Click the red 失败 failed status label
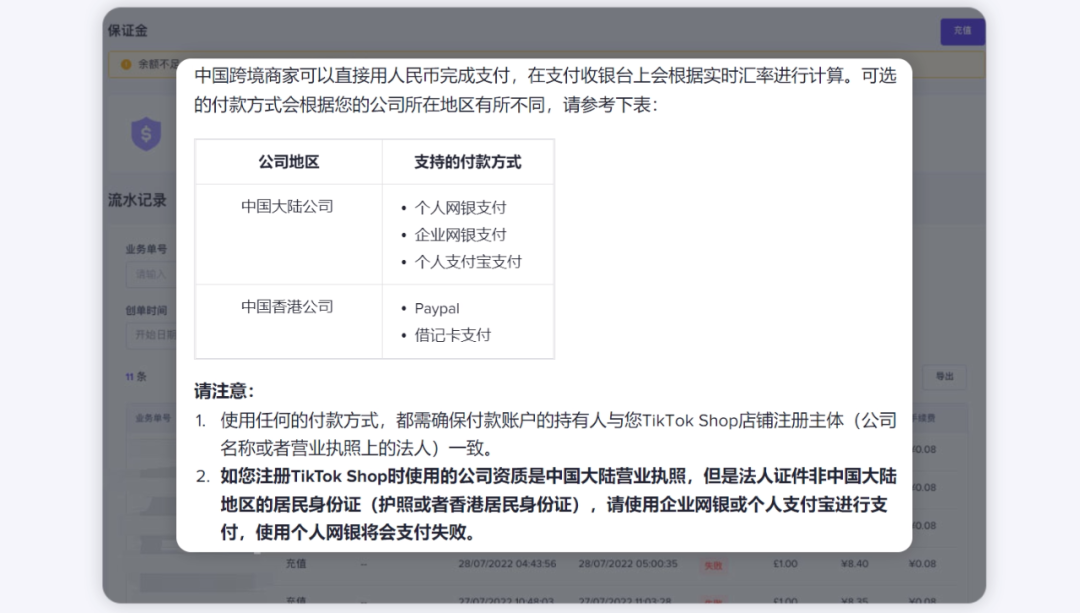 (x=714, y=564)
